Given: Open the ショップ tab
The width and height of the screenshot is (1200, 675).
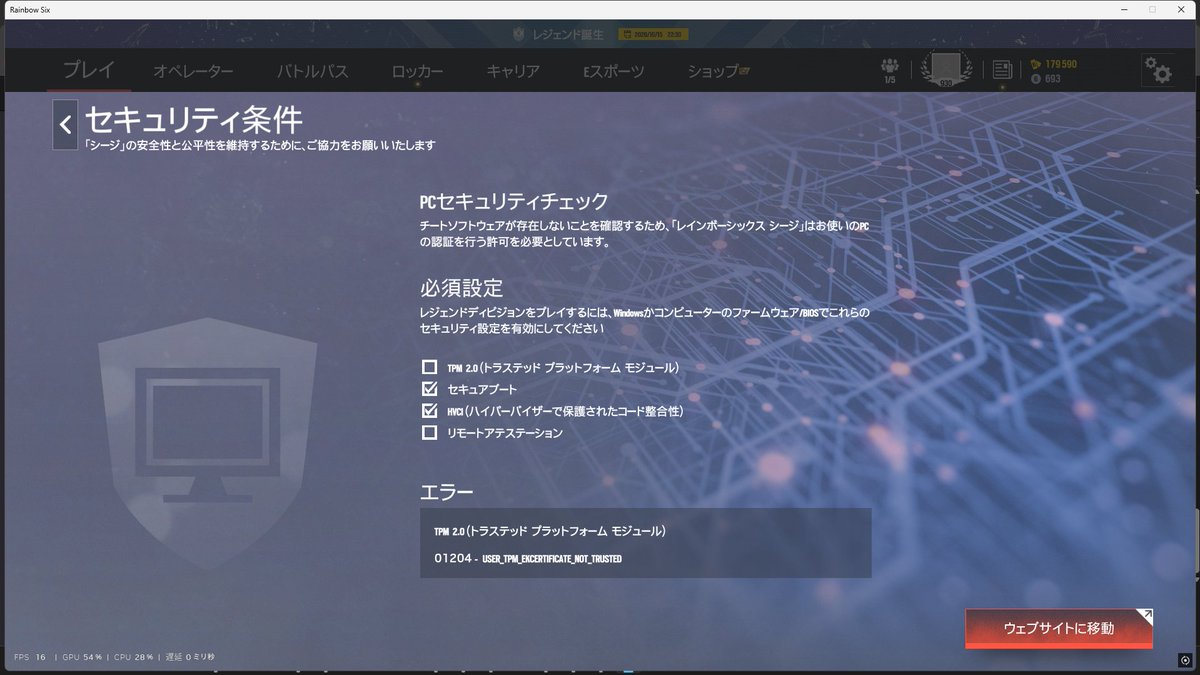Looking at the screenshot, I should coord(718,71).
